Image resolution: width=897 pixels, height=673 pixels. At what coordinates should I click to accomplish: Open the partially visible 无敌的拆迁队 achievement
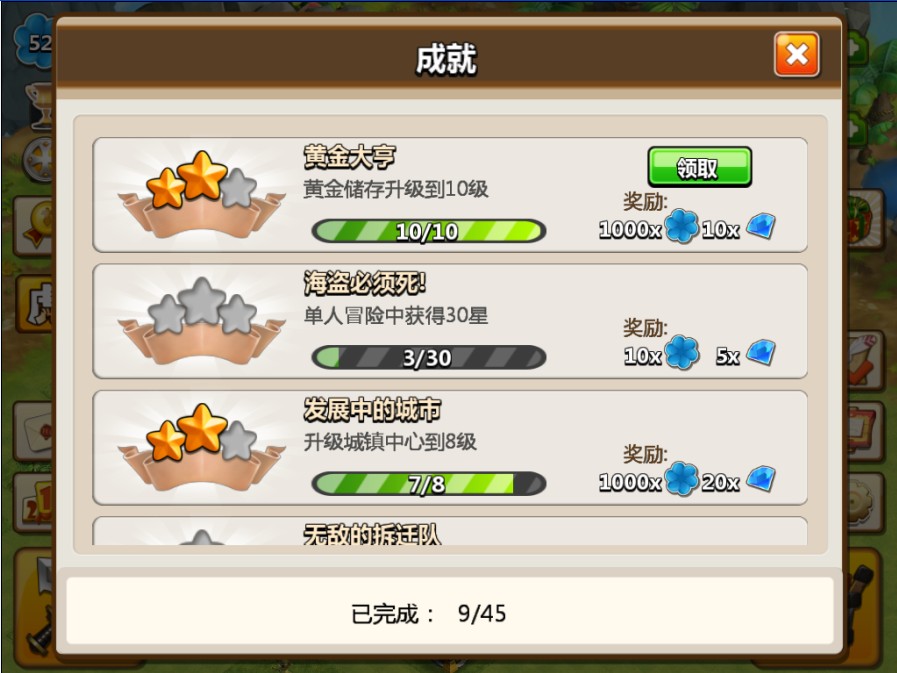tap(450, 532)
